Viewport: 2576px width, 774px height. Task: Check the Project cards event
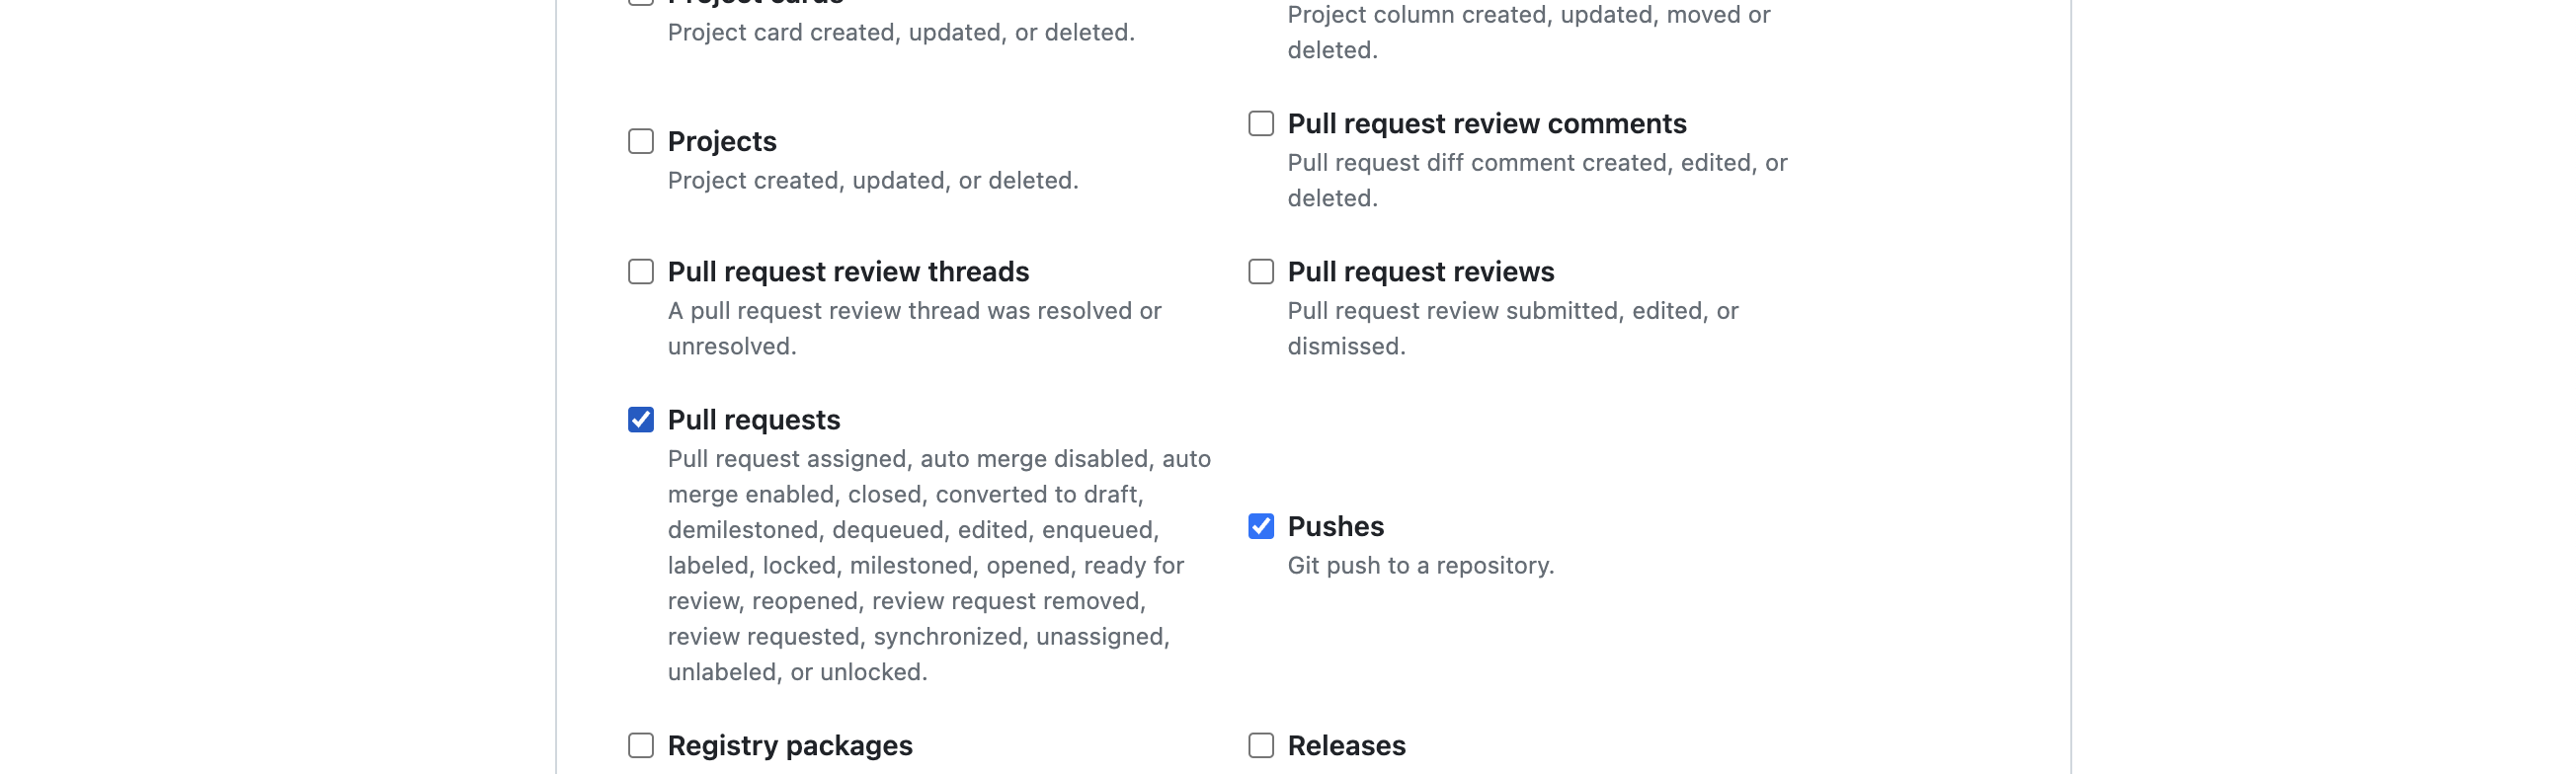[641, 2]
